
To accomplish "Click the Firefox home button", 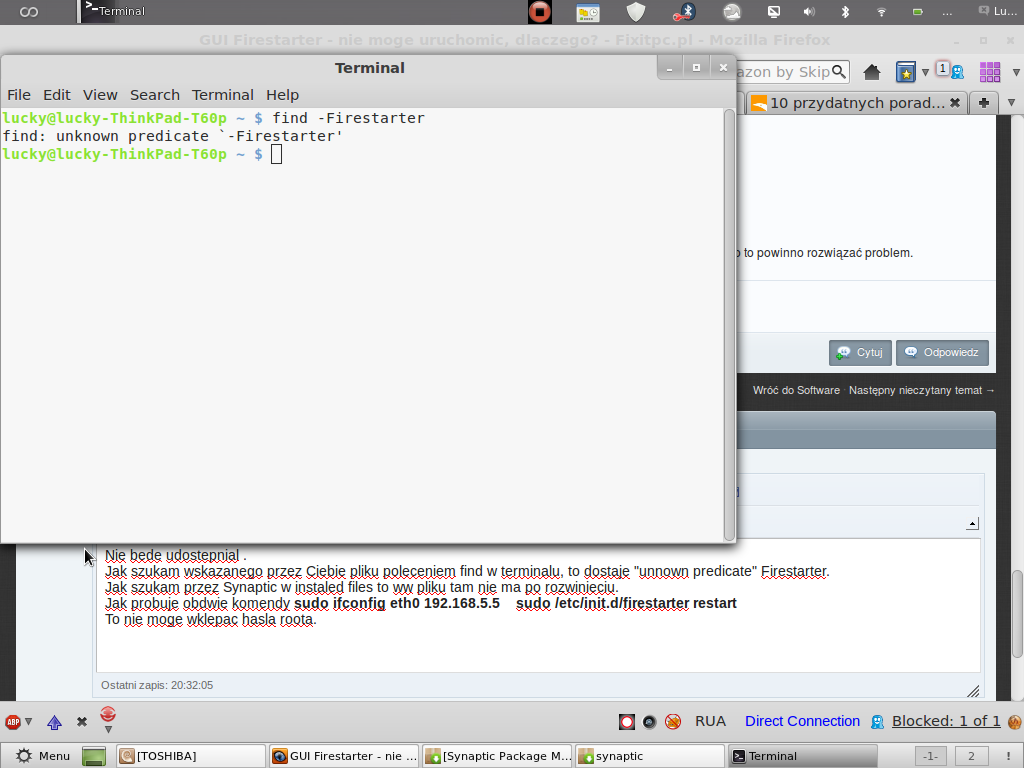I will point(872,72).
